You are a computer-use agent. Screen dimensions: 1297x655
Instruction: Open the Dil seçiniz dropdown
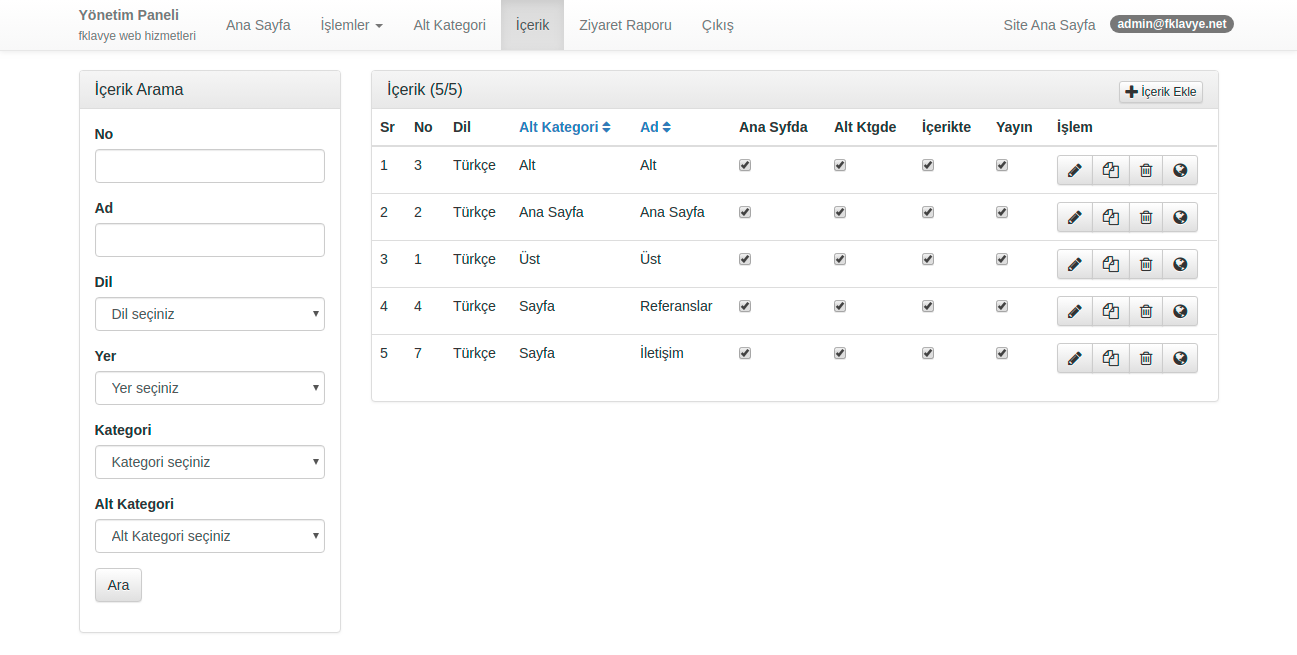[x=210, y=314]
